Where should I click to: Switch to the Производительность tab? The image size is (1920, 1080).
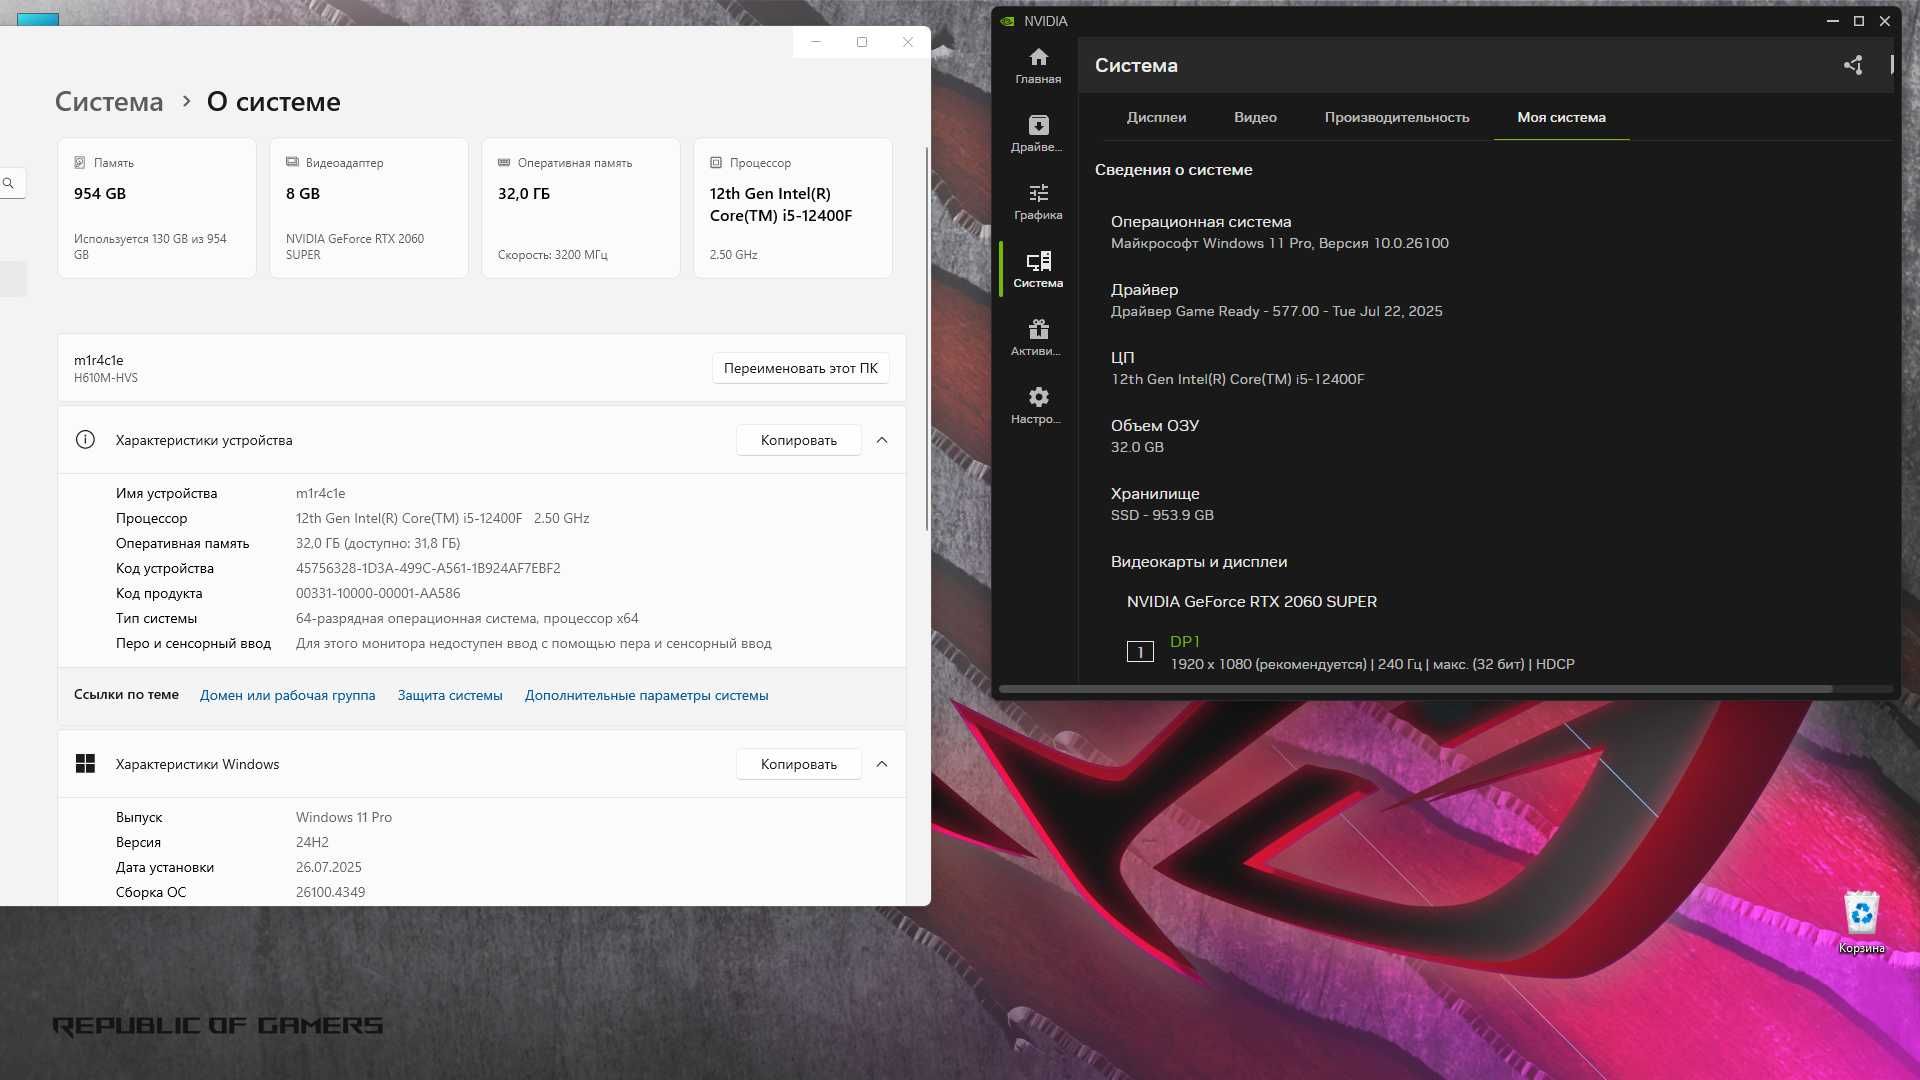pyautogui.click(x=1397, y=117)
